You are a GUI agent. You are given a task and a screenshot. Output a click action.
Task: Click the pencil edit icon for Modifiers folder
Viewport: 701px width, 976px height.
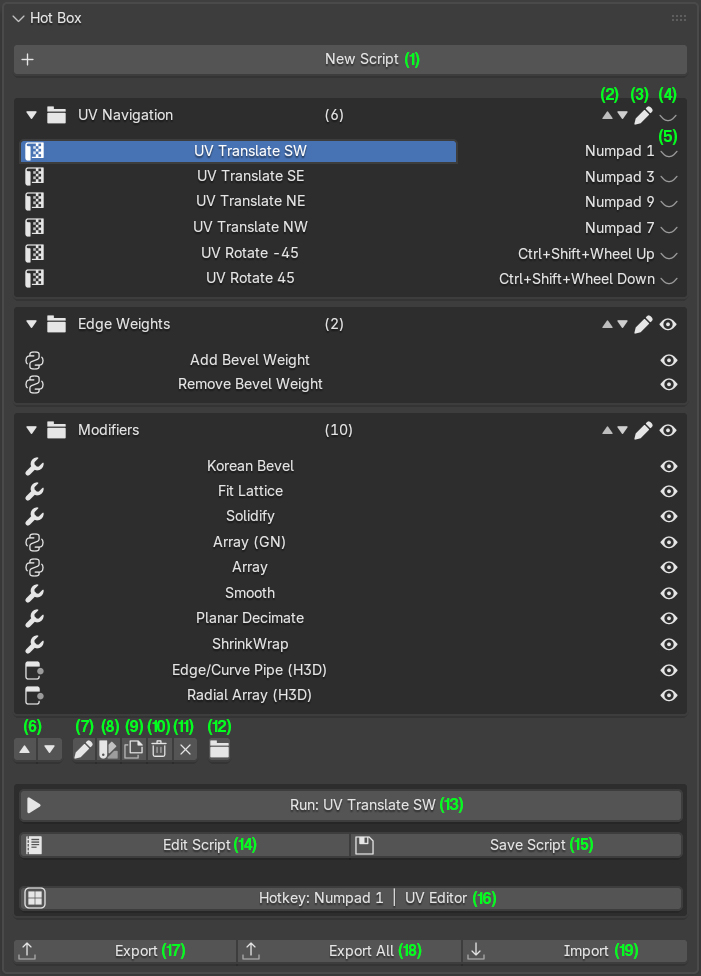(643, 430)
